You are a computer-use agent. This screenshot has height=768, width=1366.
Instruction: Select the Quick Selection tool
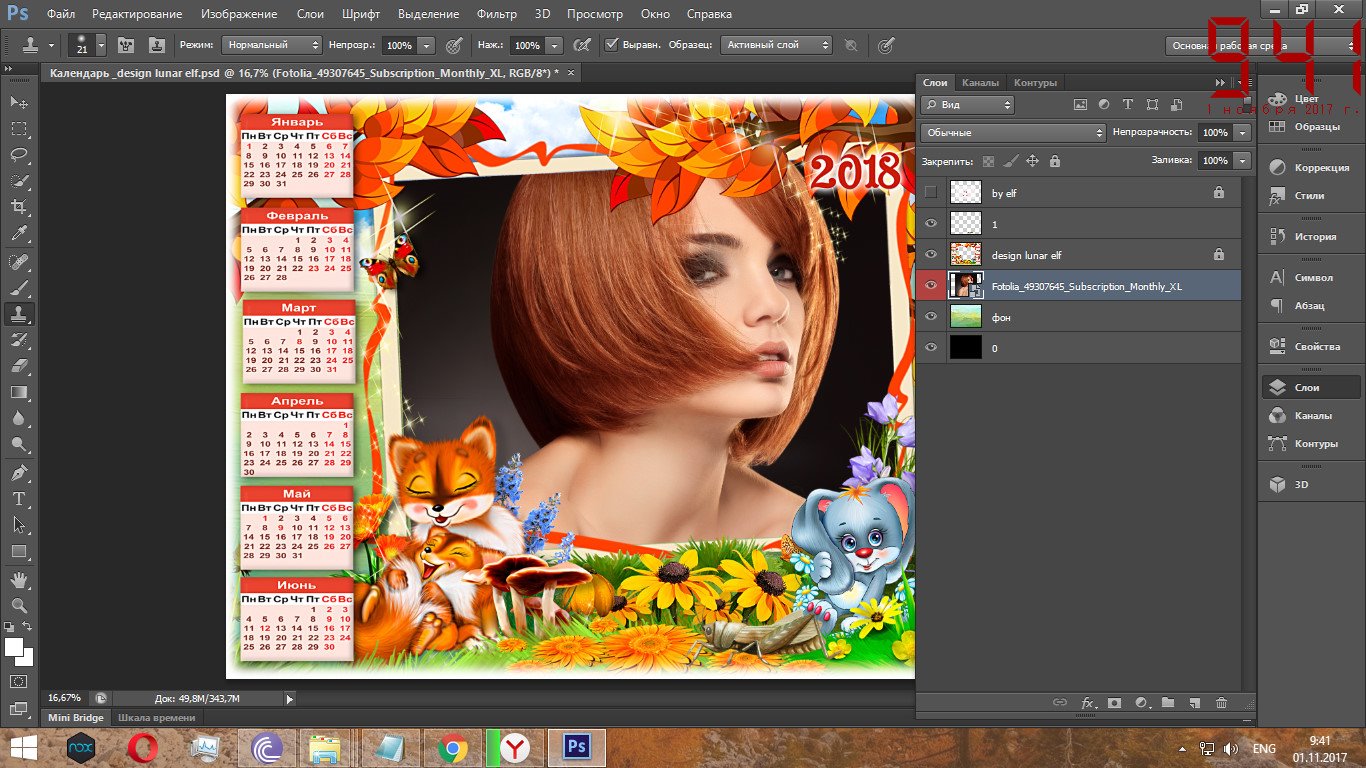pos(19,181)
